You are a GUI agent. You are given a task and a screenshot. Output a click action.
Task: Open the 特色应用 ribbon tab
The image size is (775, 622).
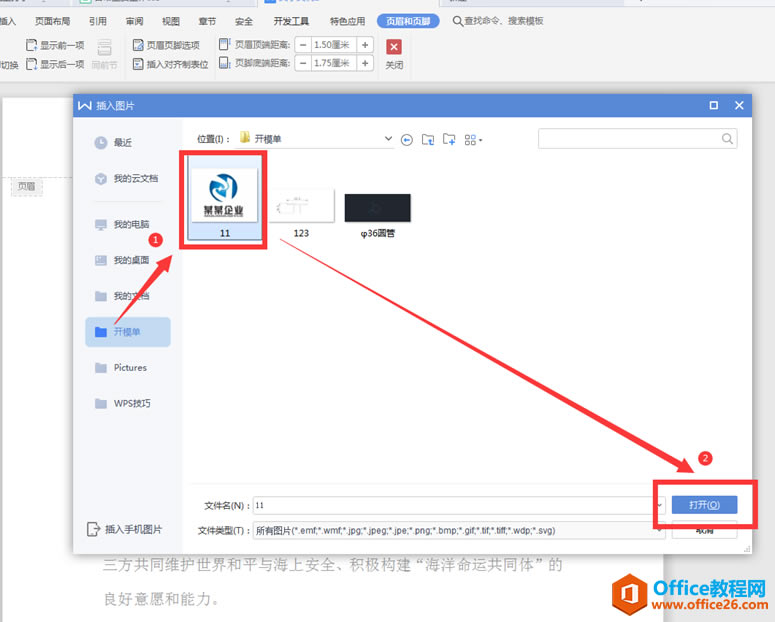pos(347,21)
